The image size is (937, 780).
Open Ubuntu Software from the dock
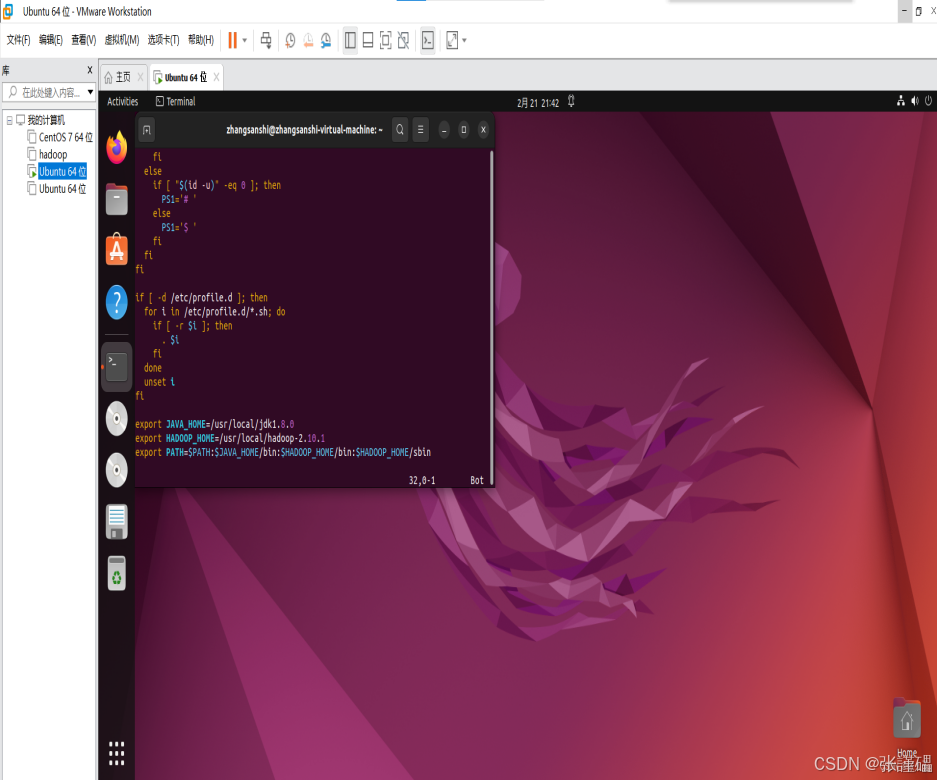pos(117,249)
